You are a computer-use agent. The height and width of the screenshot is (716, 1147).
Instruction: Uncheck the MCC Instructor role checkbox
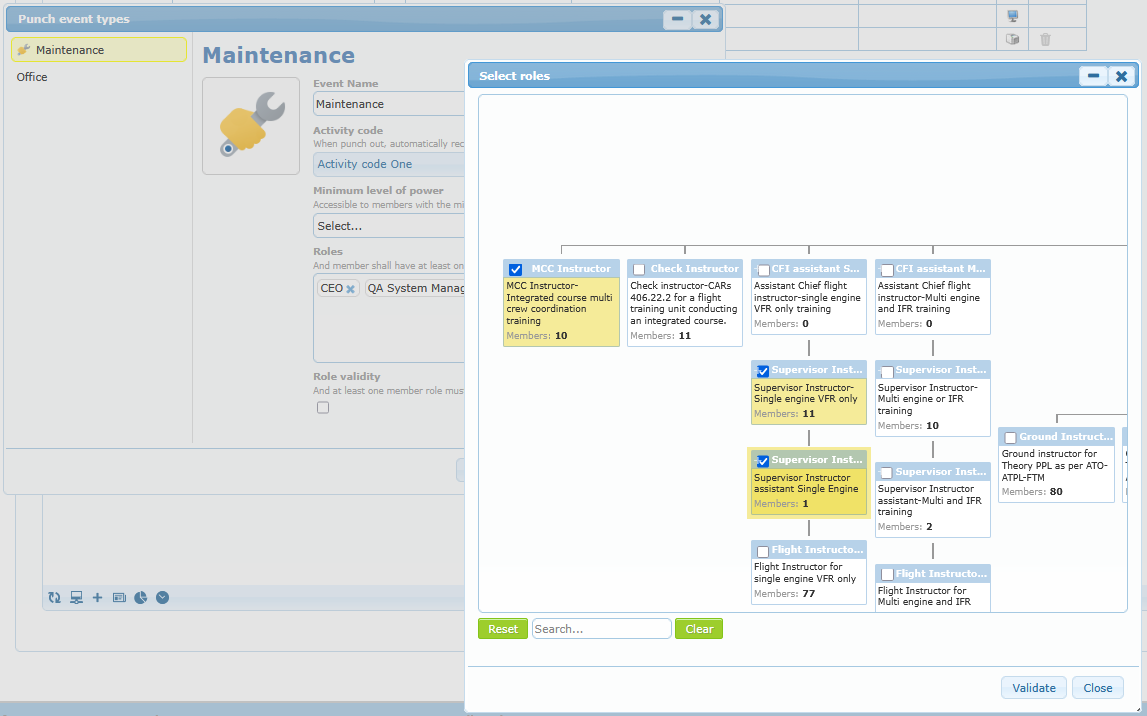pos(516,269)
